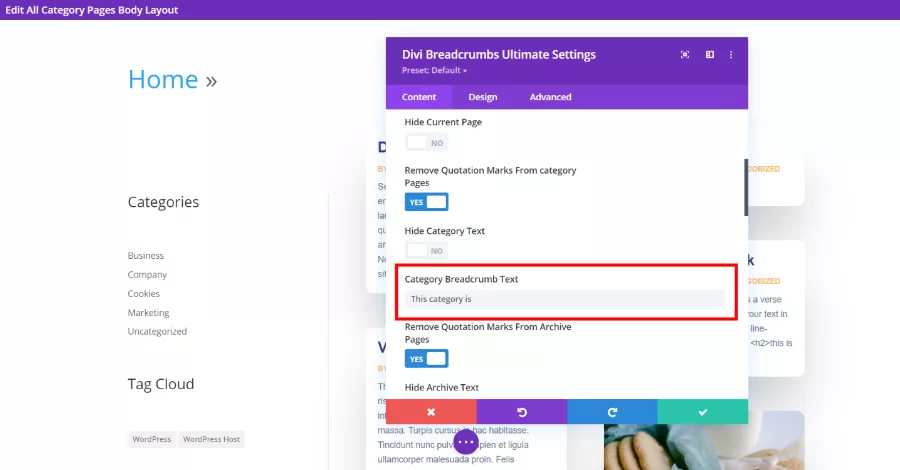This screenshot has width=900, height=470.
Task: Redo the change with the blue button
Action: click(x=612, y=411)
